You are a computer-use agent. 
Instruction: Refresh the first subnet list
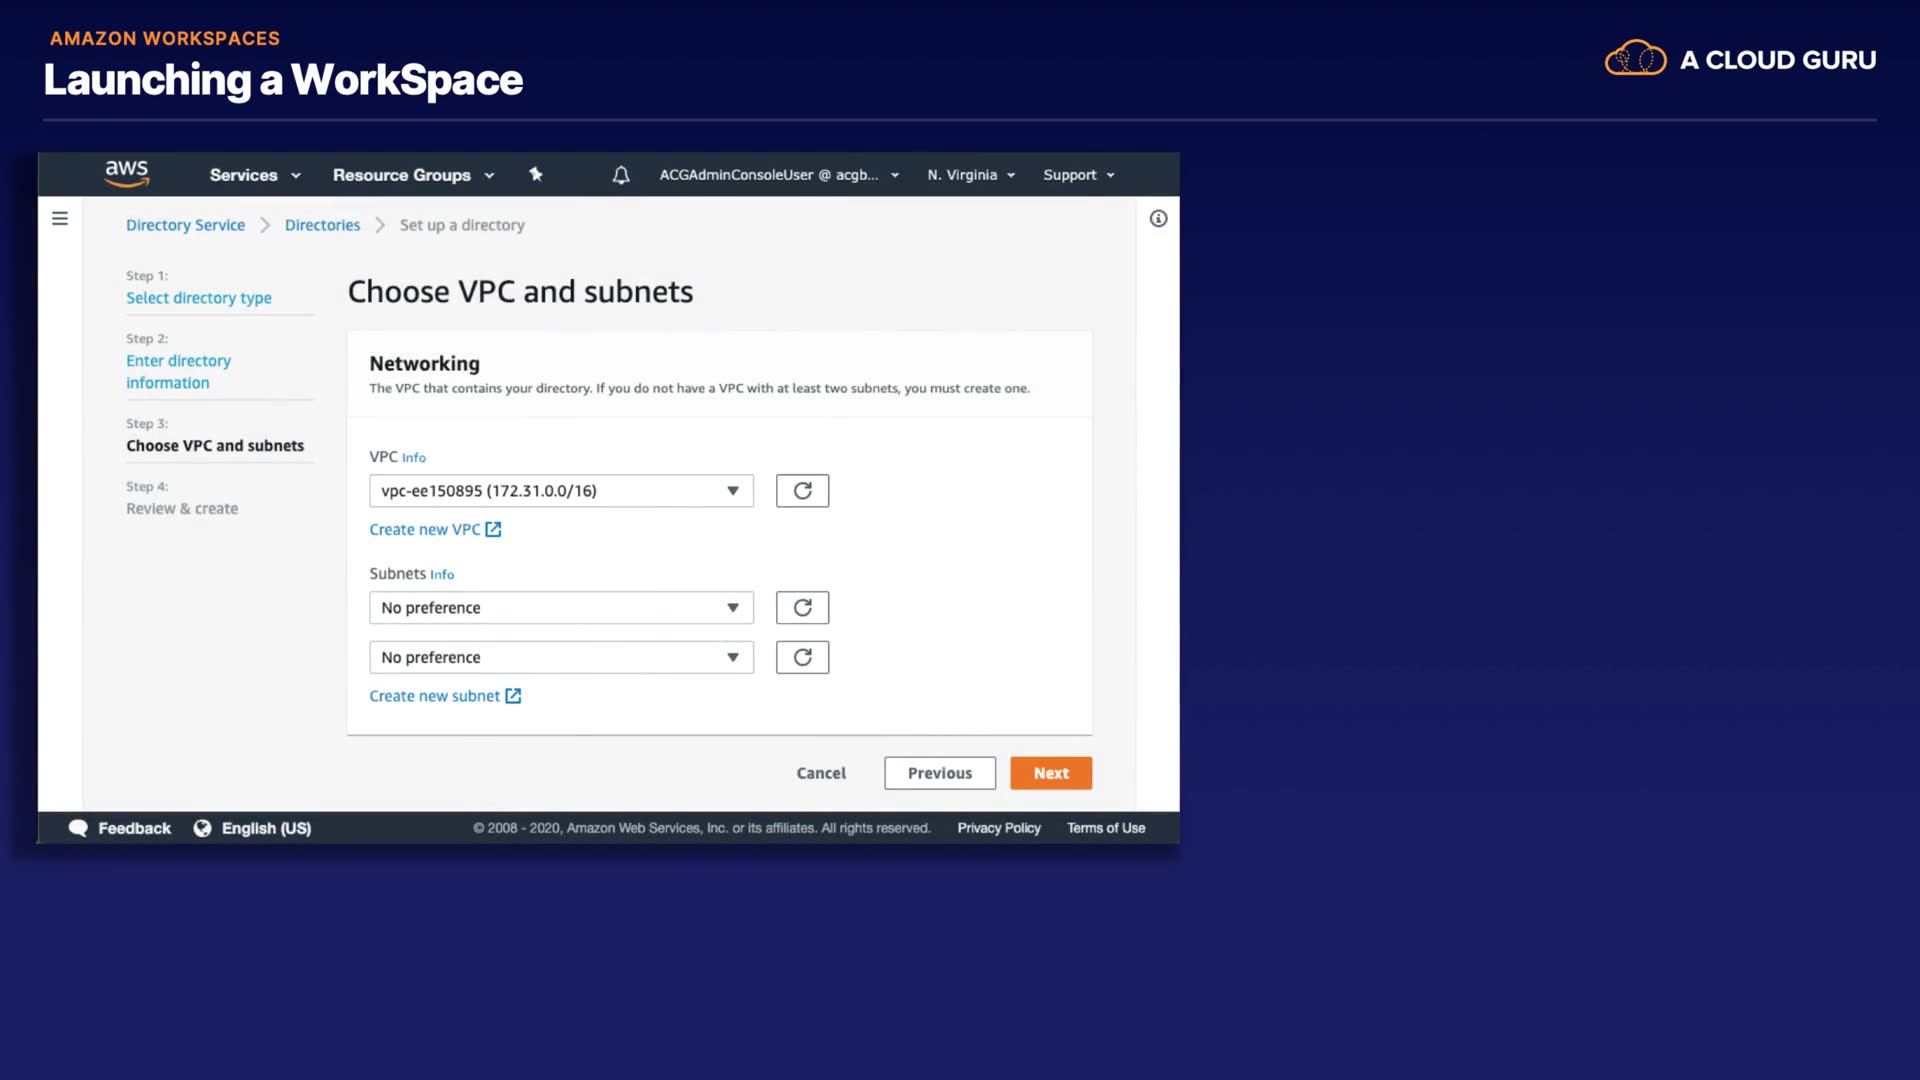(x=802, y=608)
